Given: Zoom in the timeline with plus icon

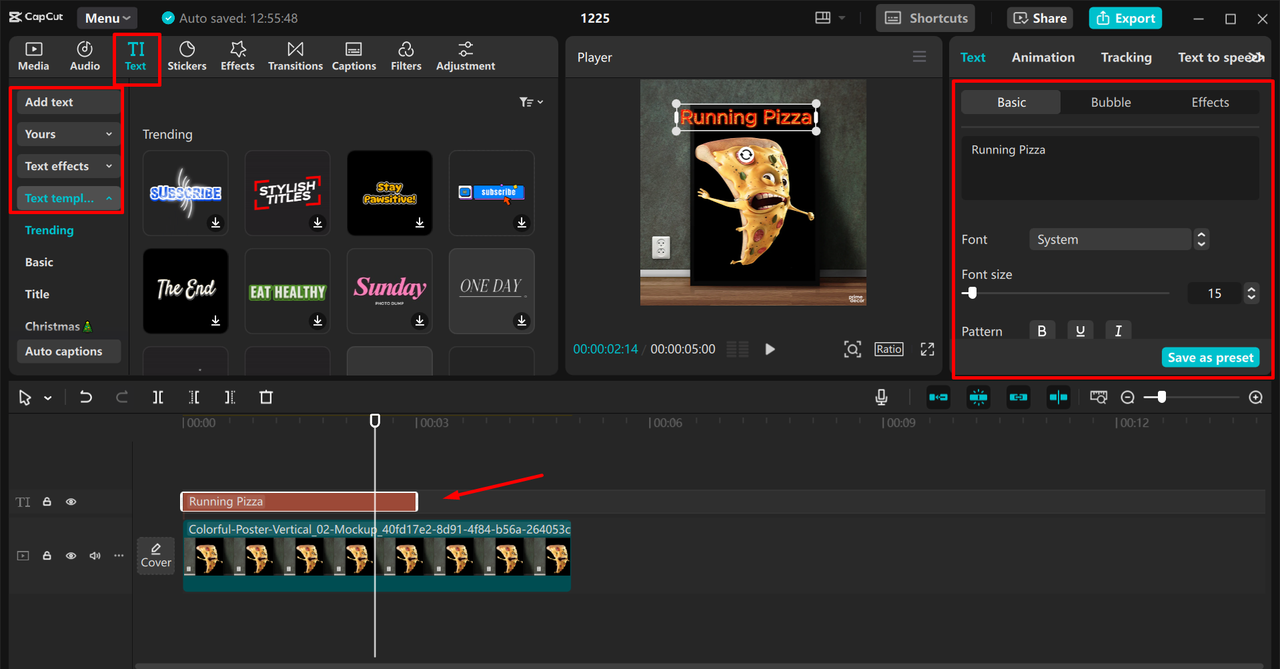Looking at the screenshot, I should click(x=1256, y=397).
